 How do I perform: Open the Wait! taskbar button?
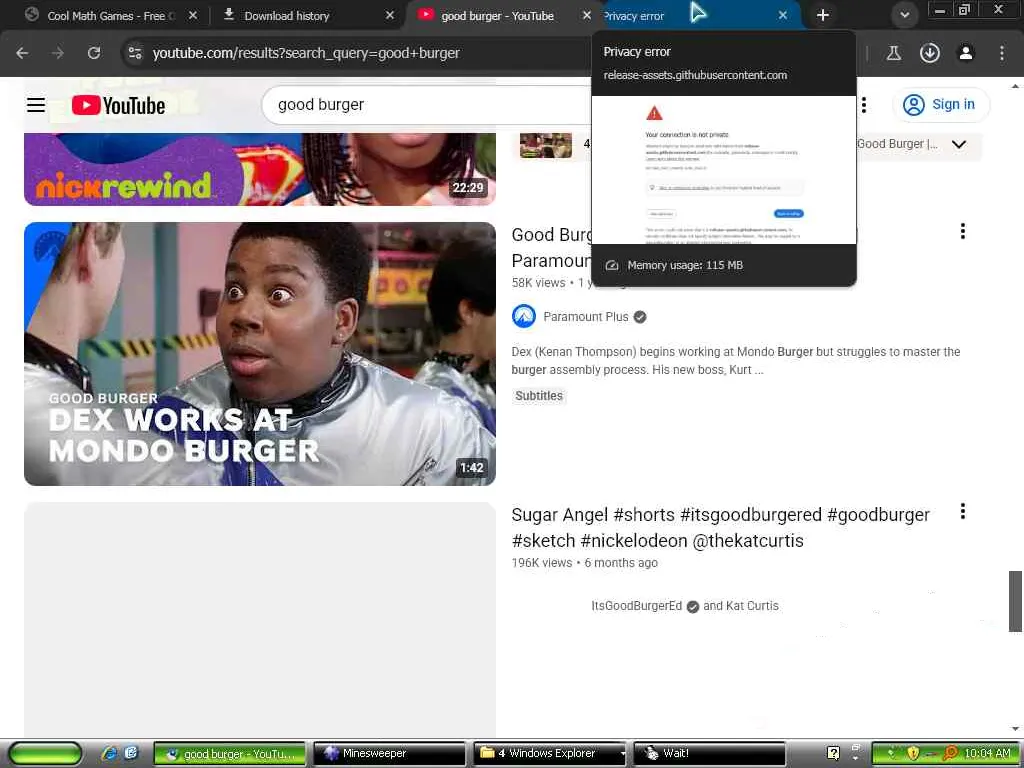coord(709,753)
